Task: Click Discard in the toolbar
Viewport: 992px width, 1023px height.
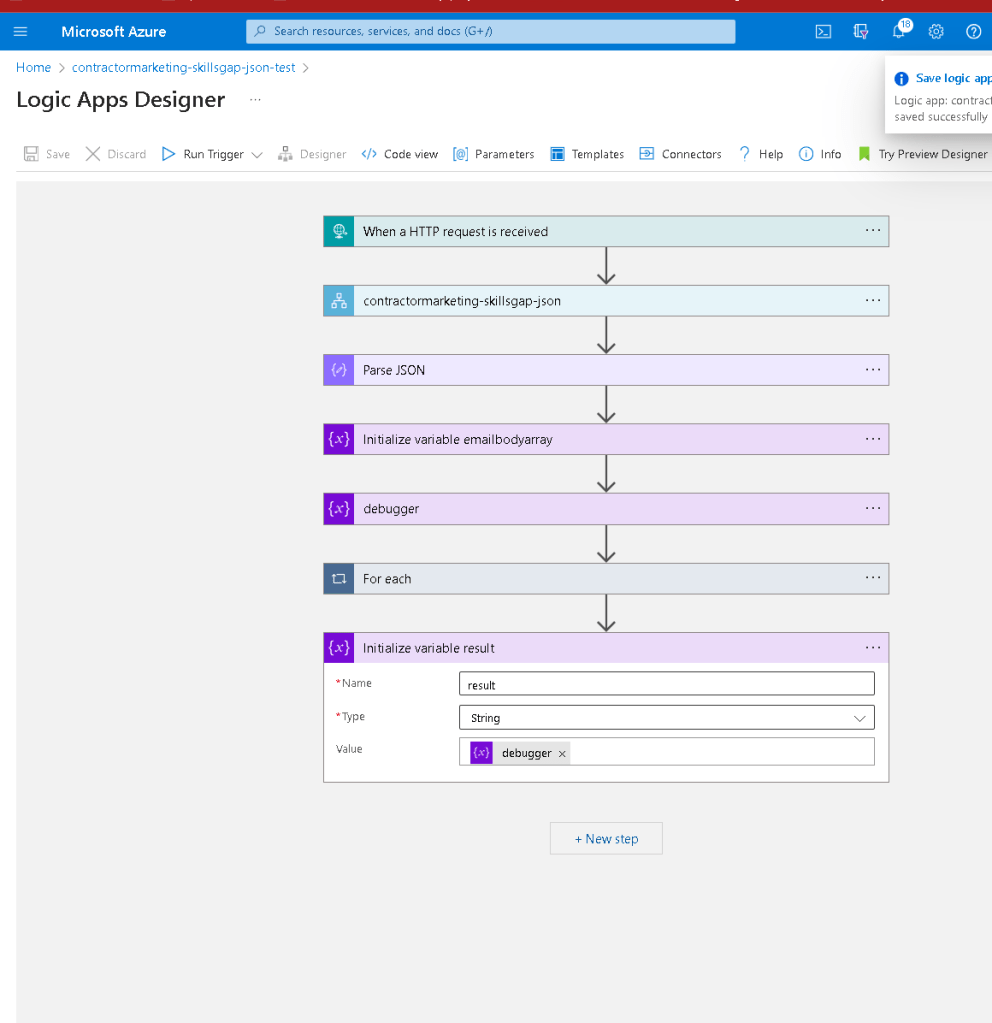Action: point(116,154)
